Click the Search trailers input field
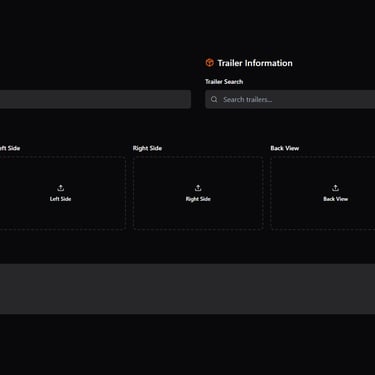The image size is (375, 375). (290, 99)
